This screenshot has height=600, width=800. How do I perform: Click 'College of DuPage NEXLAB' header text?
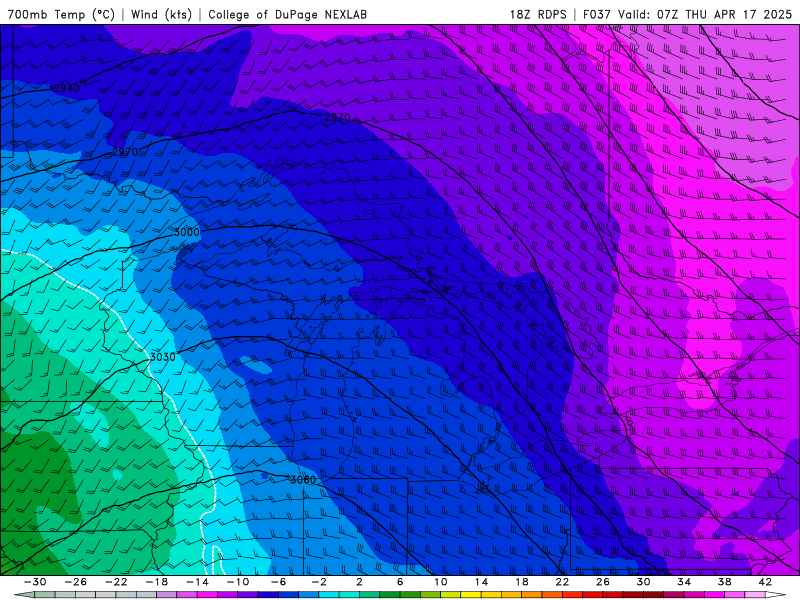(x=287, y=14)
